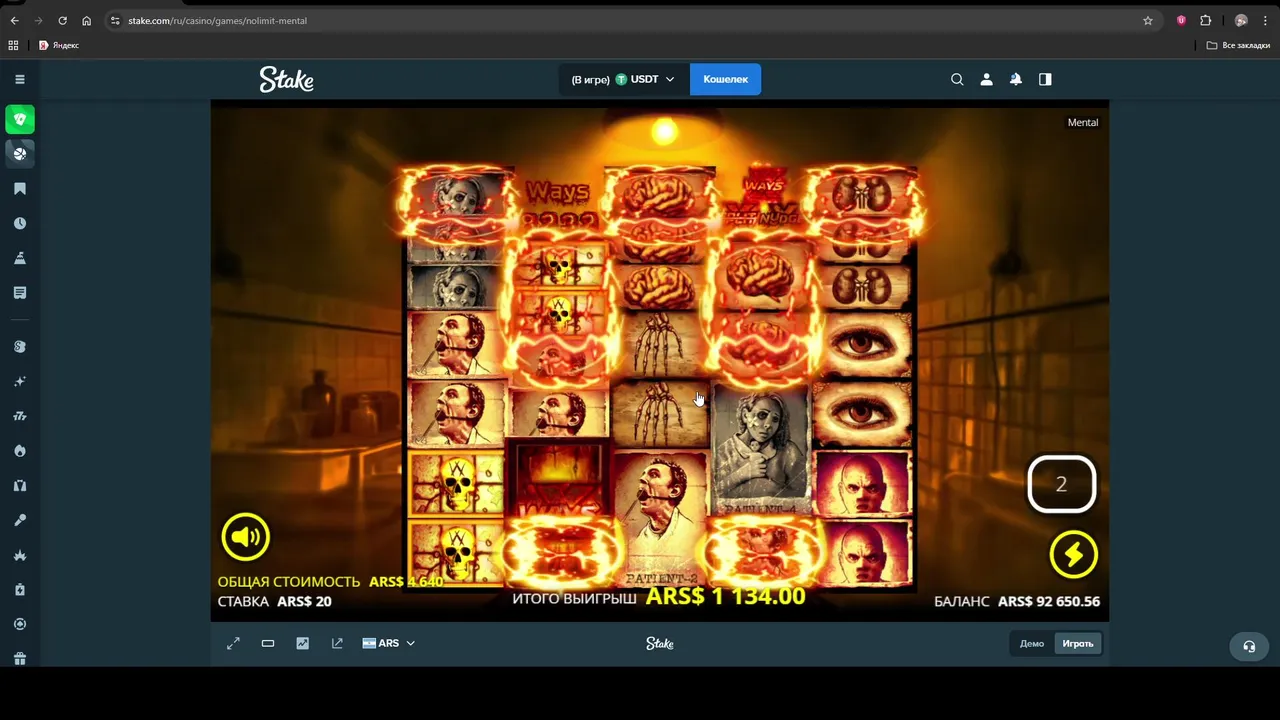Viewport: 1280px width, 720px height.
Task: Open live statistics chart icon
Action: (303, 643)
